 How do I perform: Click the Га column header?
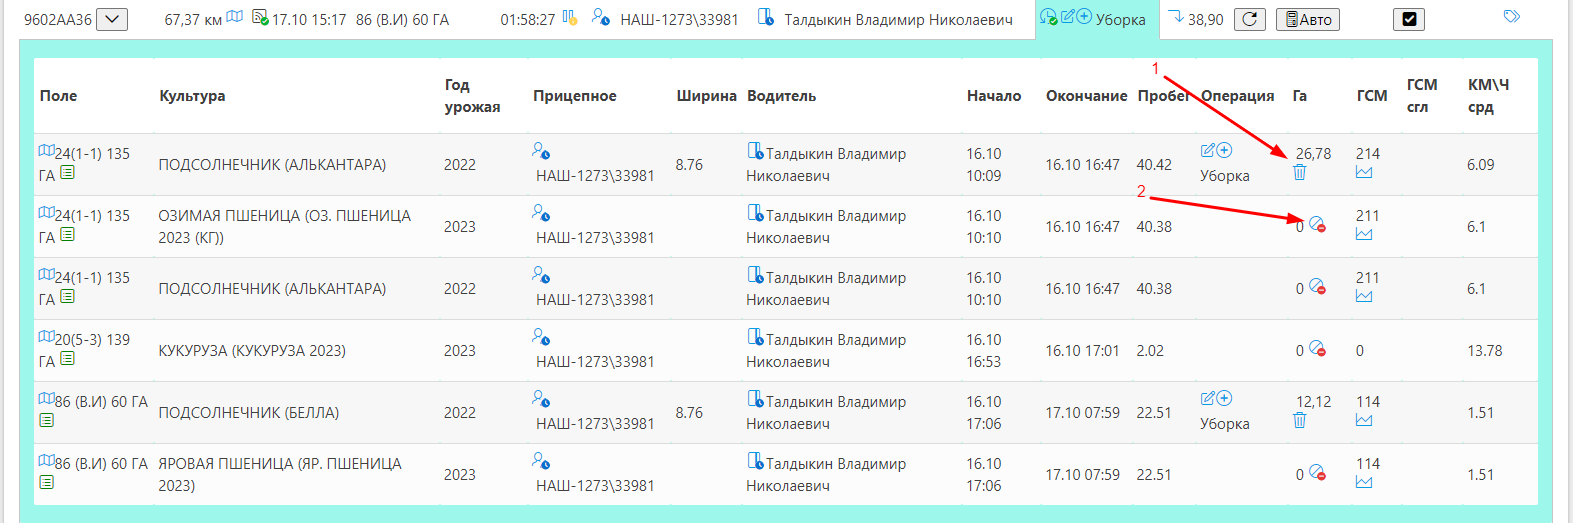click(1299, 96)
